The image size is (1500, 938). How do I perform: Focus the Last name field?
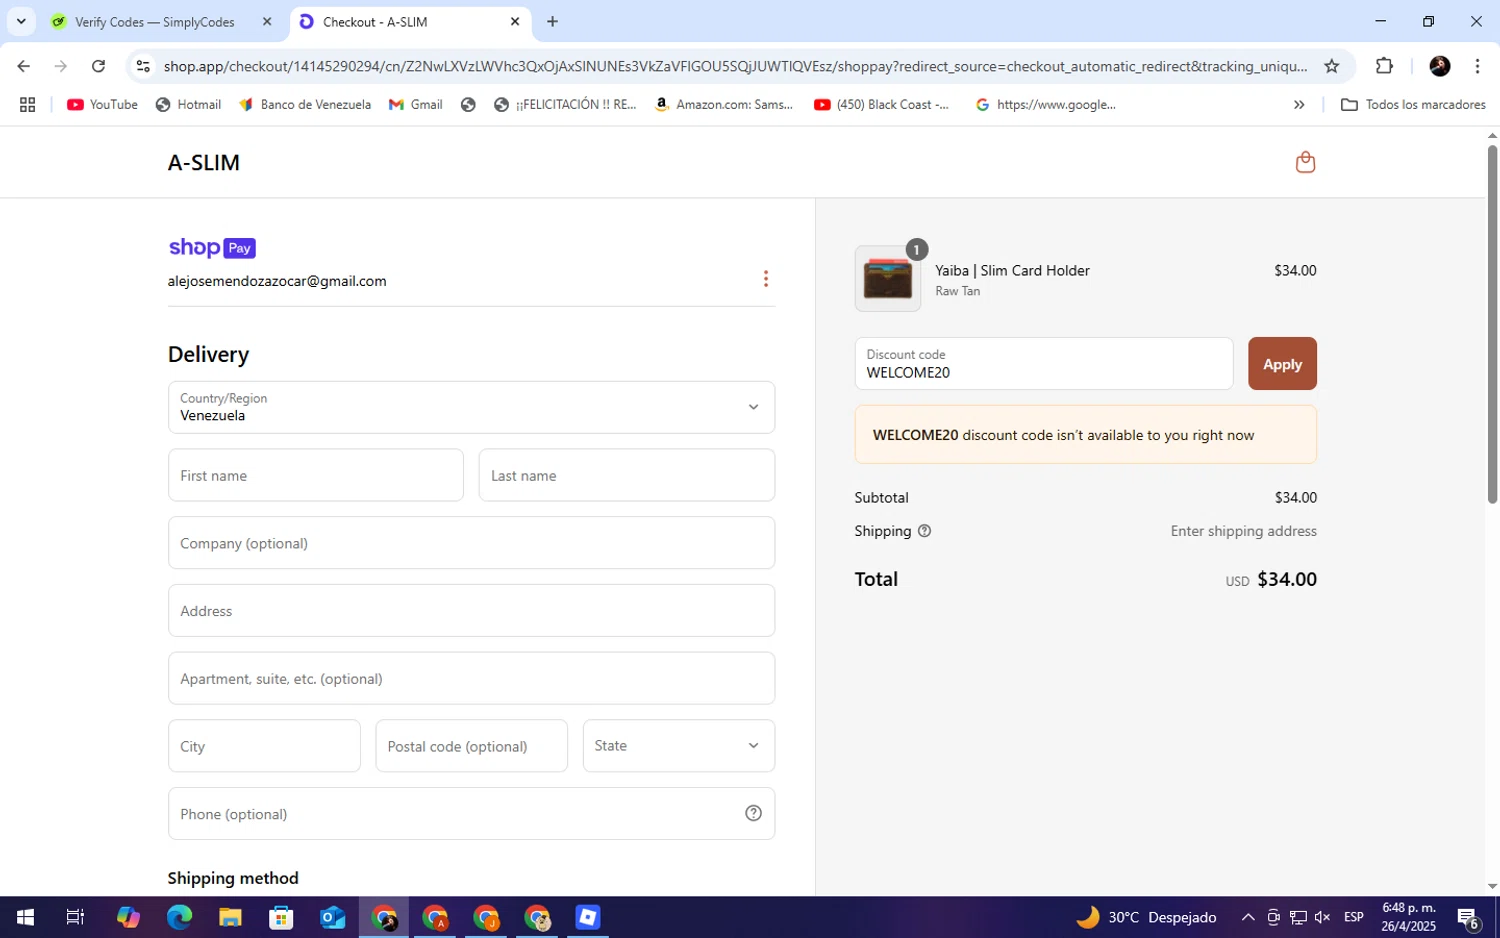(x=627, y=475)
